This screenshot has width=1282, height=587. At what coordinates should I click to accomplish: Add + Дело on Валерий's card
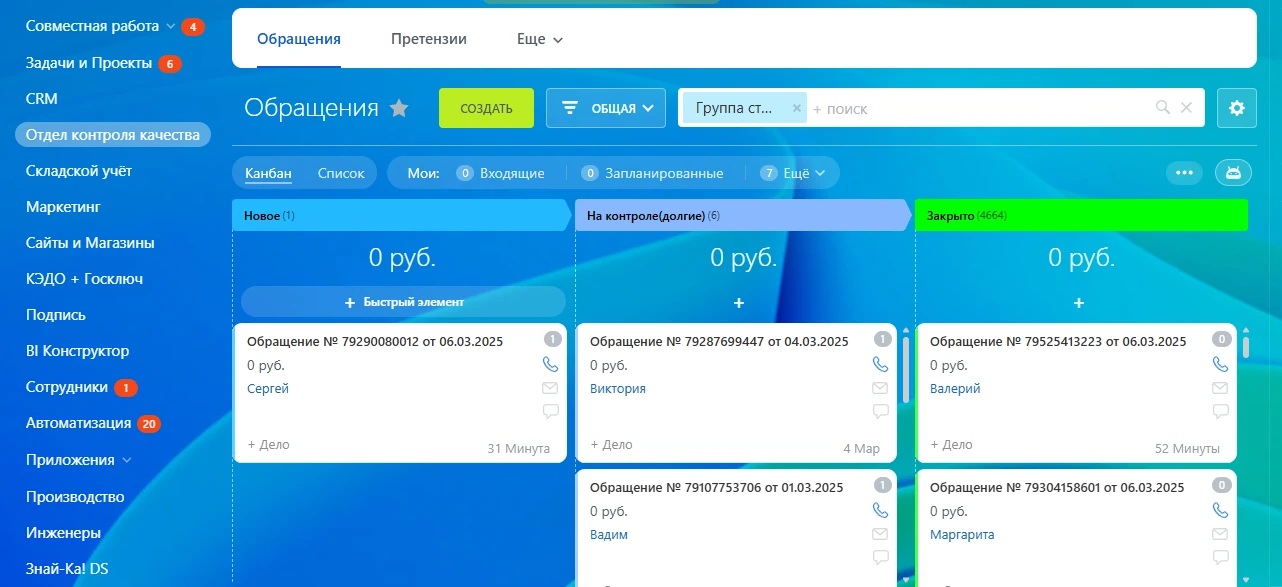pyautogui.click(x=951, y=444)
